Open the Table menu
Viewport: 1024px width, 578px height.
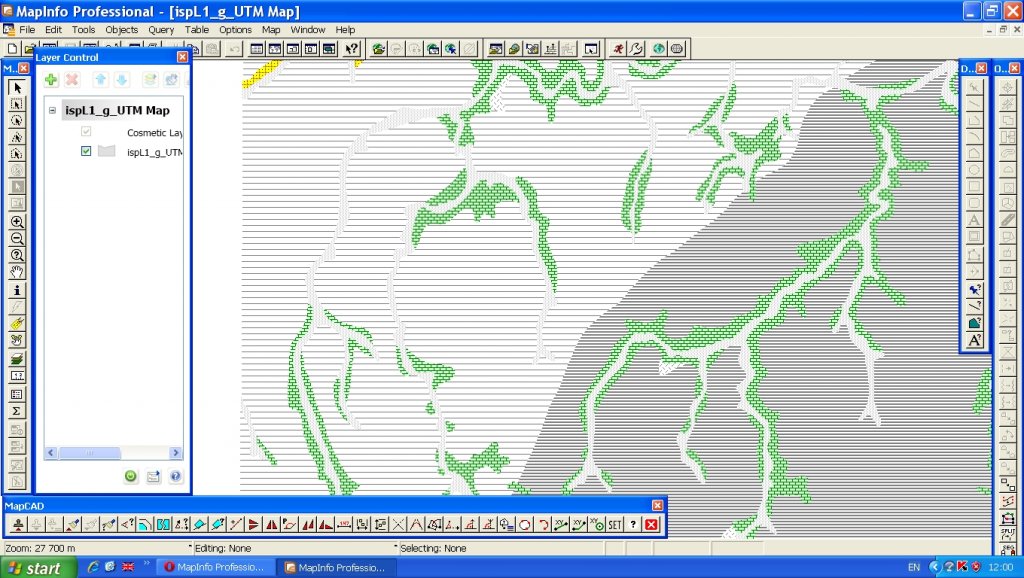pyautogui.click(x=197, y=29)
